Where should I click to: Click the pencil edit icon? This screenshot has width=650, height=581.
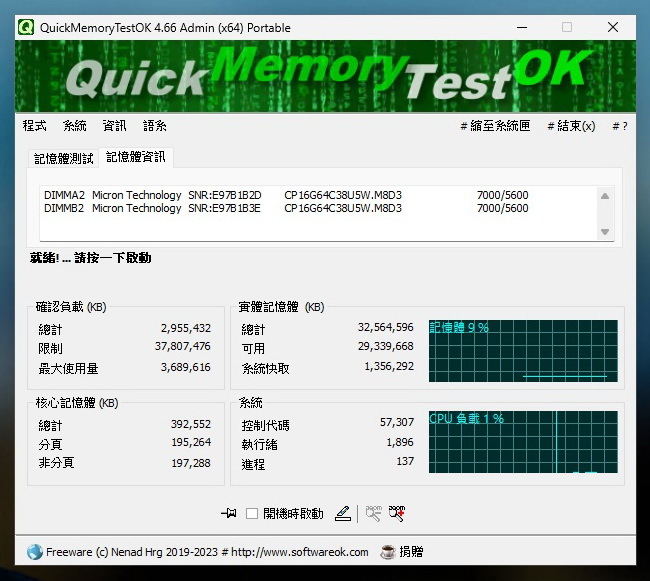click(x=343, y=513)
